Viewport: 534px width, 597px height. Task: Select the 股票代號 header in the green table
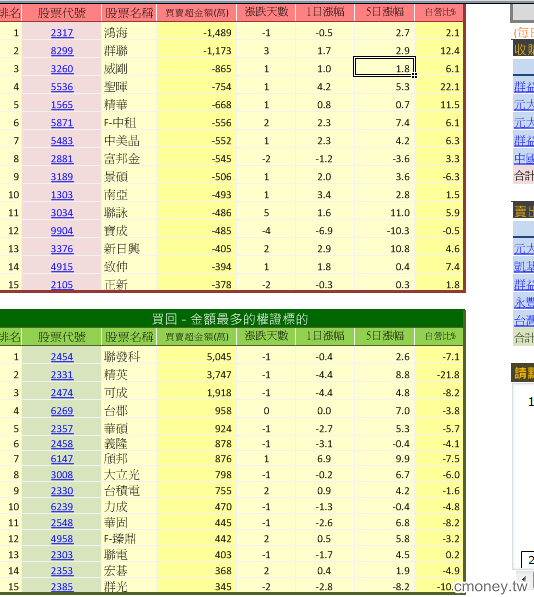coord(62,337)
